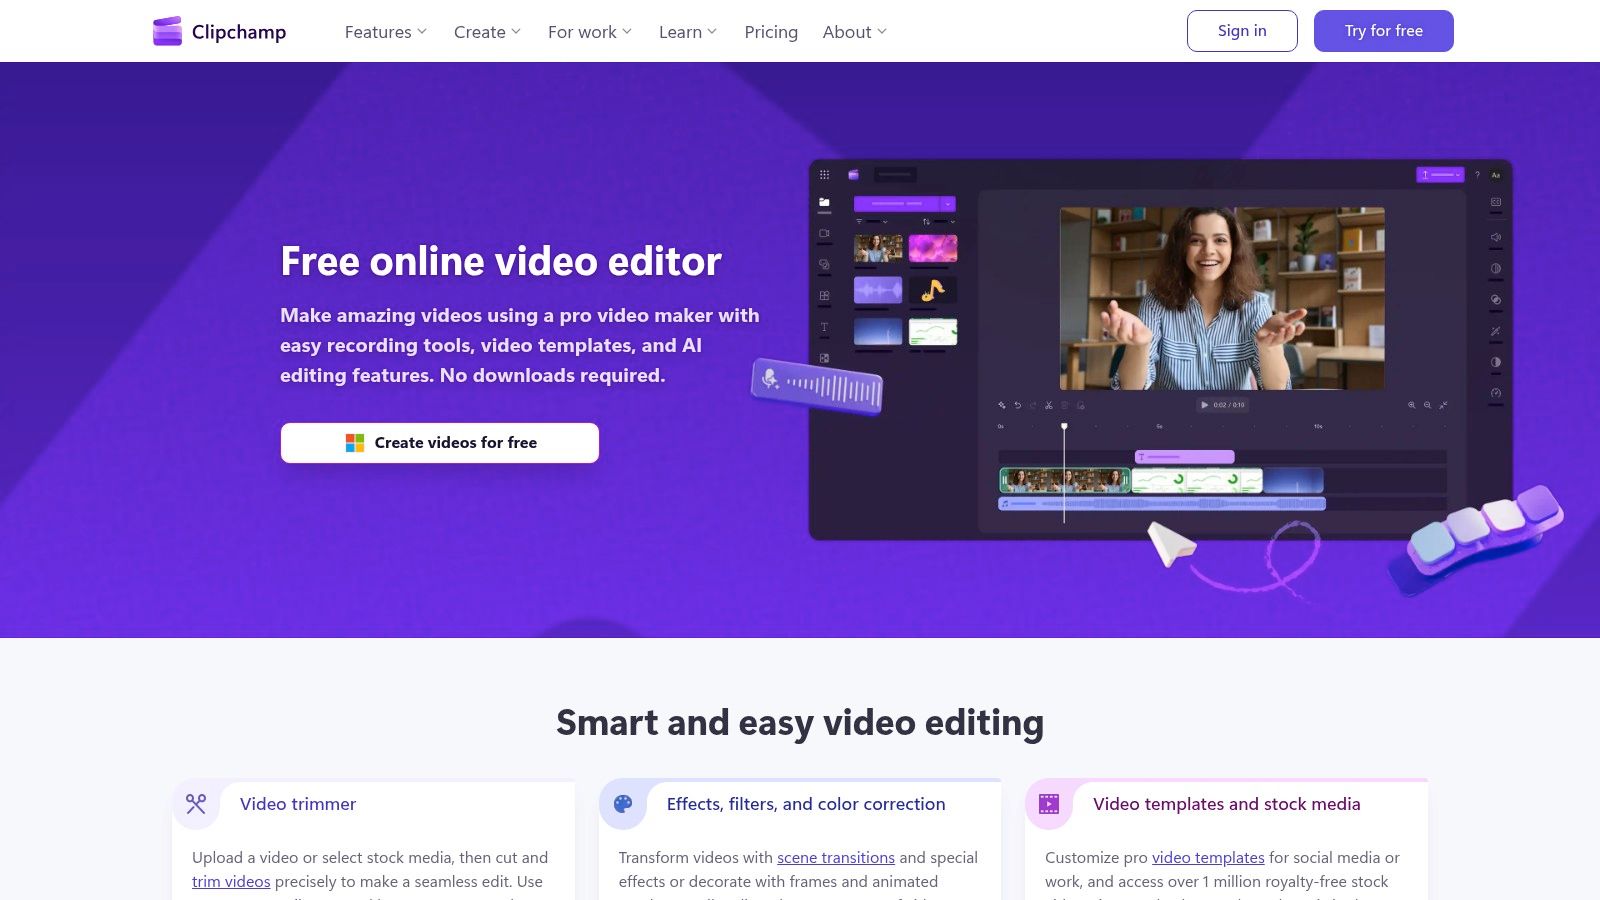1600x900 pixels.
Task: Click the Video trimmer heading
Action: (x=298, y=804)
